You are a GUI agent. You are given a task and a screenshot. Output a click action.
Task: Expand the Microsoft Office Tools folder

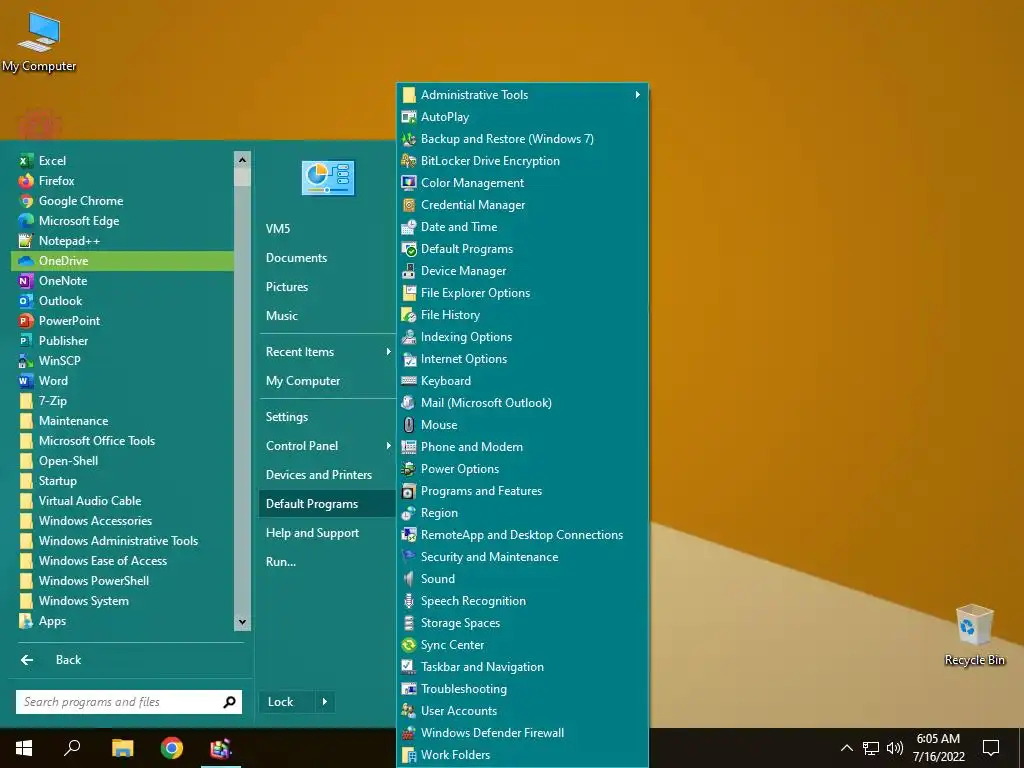pos(122,441)
